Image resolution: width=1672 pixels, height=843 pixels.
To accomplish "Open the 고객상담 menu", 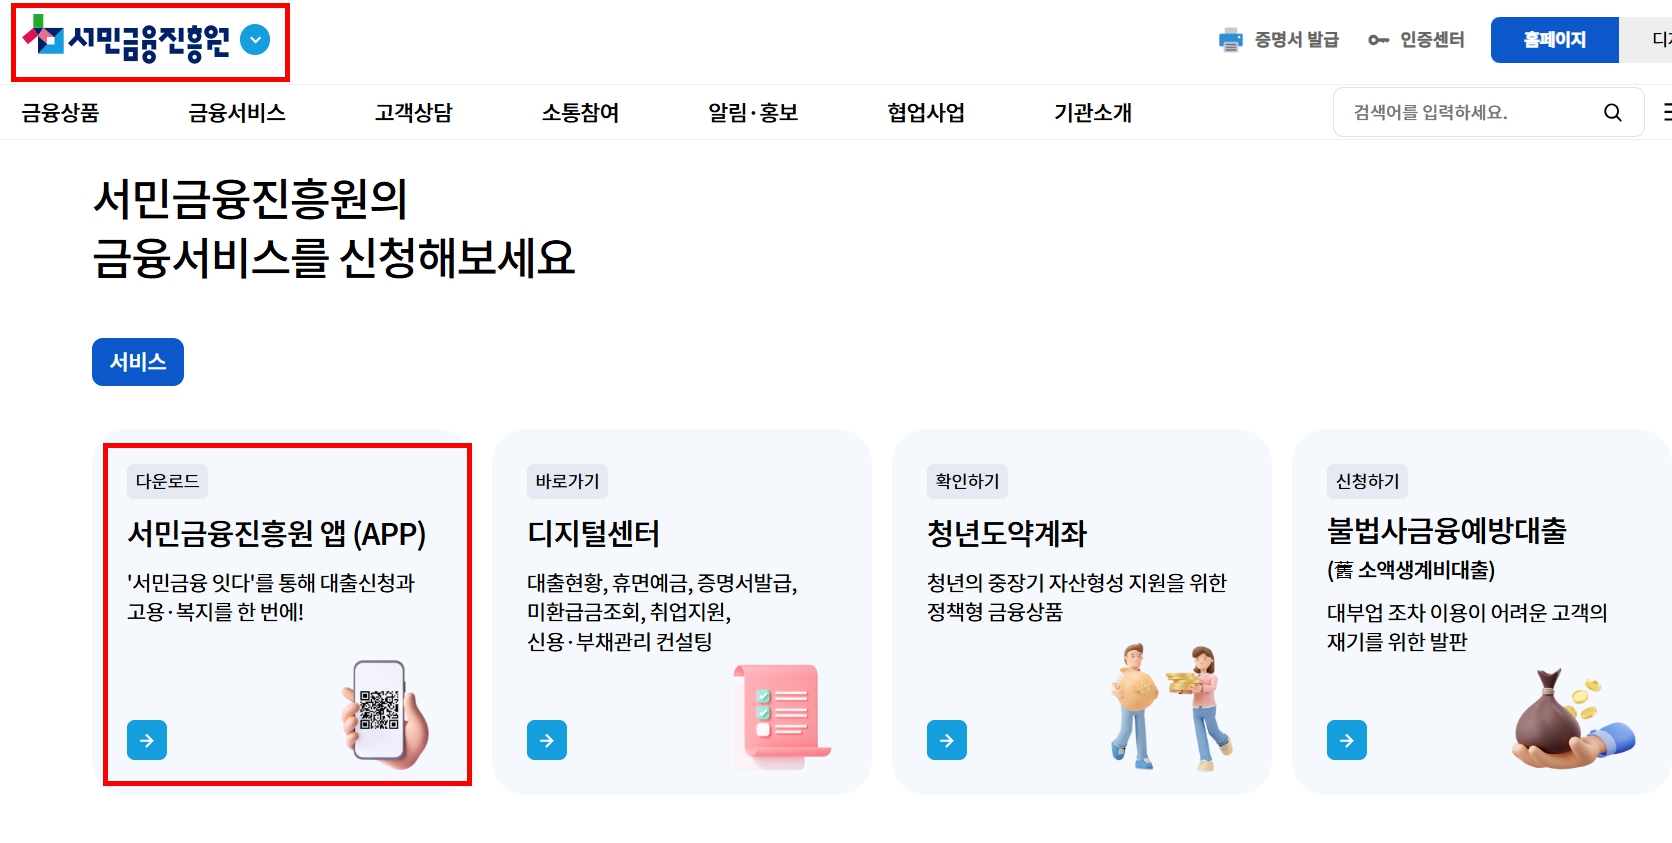I will [x=414, y=112].
